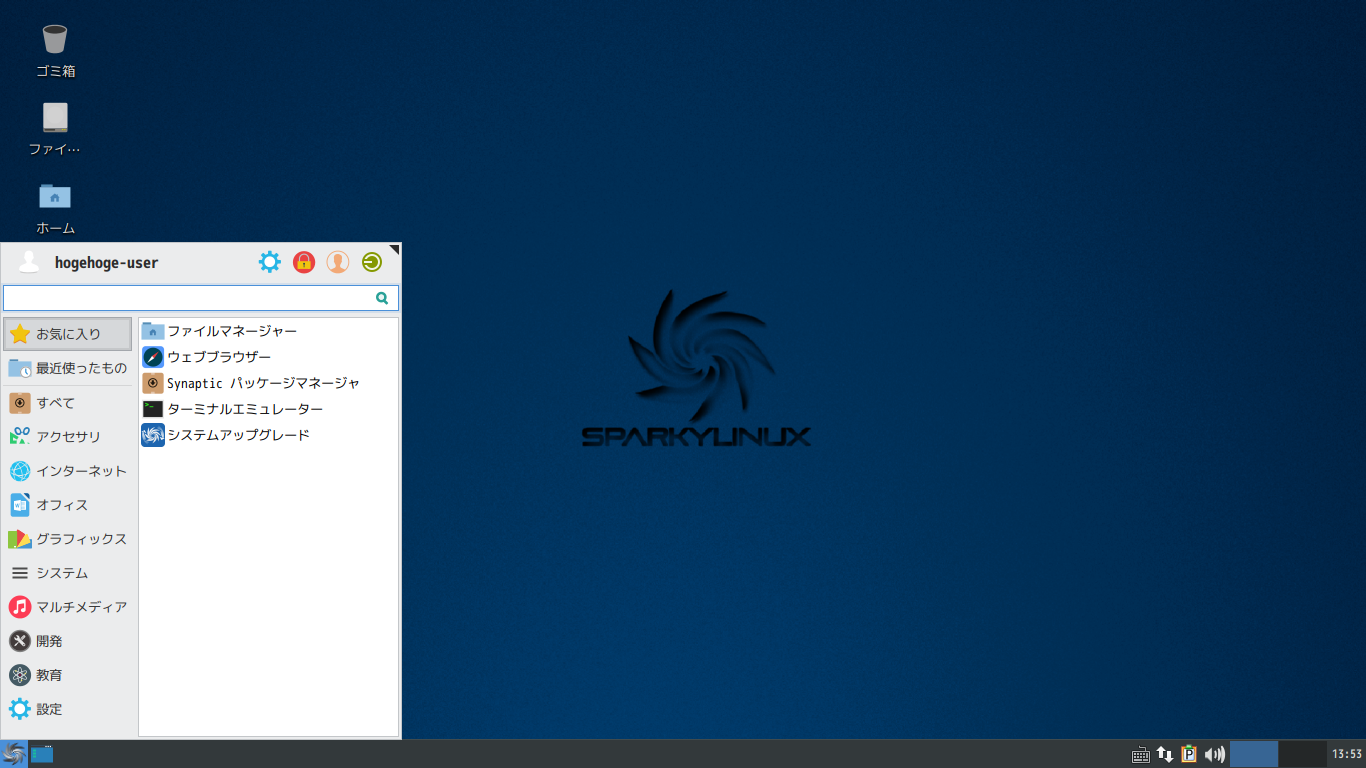1366x768 pixels.
Task: Switch to the second workspace in pager
Action: pyautogui.click(x=1302, y=754)
